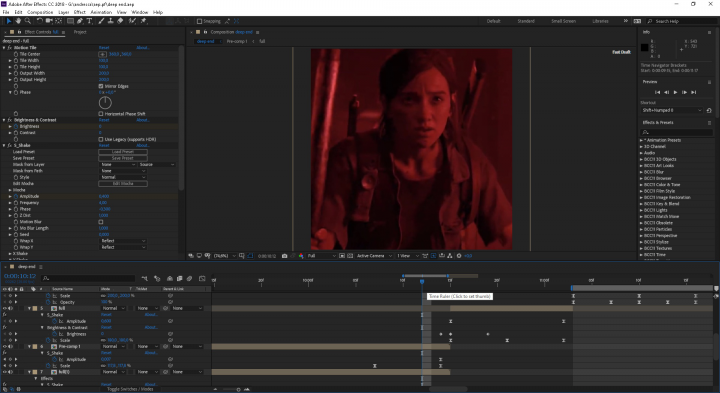The height and width of the screenshot is (393, 720).
Task: Collapse the Brightness & Contrast effect group
Action: (x=4, y=120)
